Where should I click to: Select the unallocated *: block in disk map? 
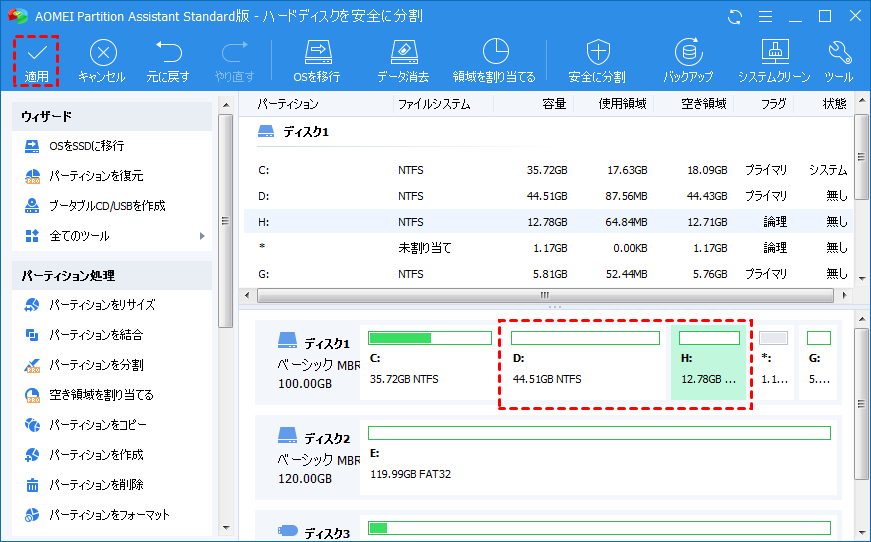(773, 363)
